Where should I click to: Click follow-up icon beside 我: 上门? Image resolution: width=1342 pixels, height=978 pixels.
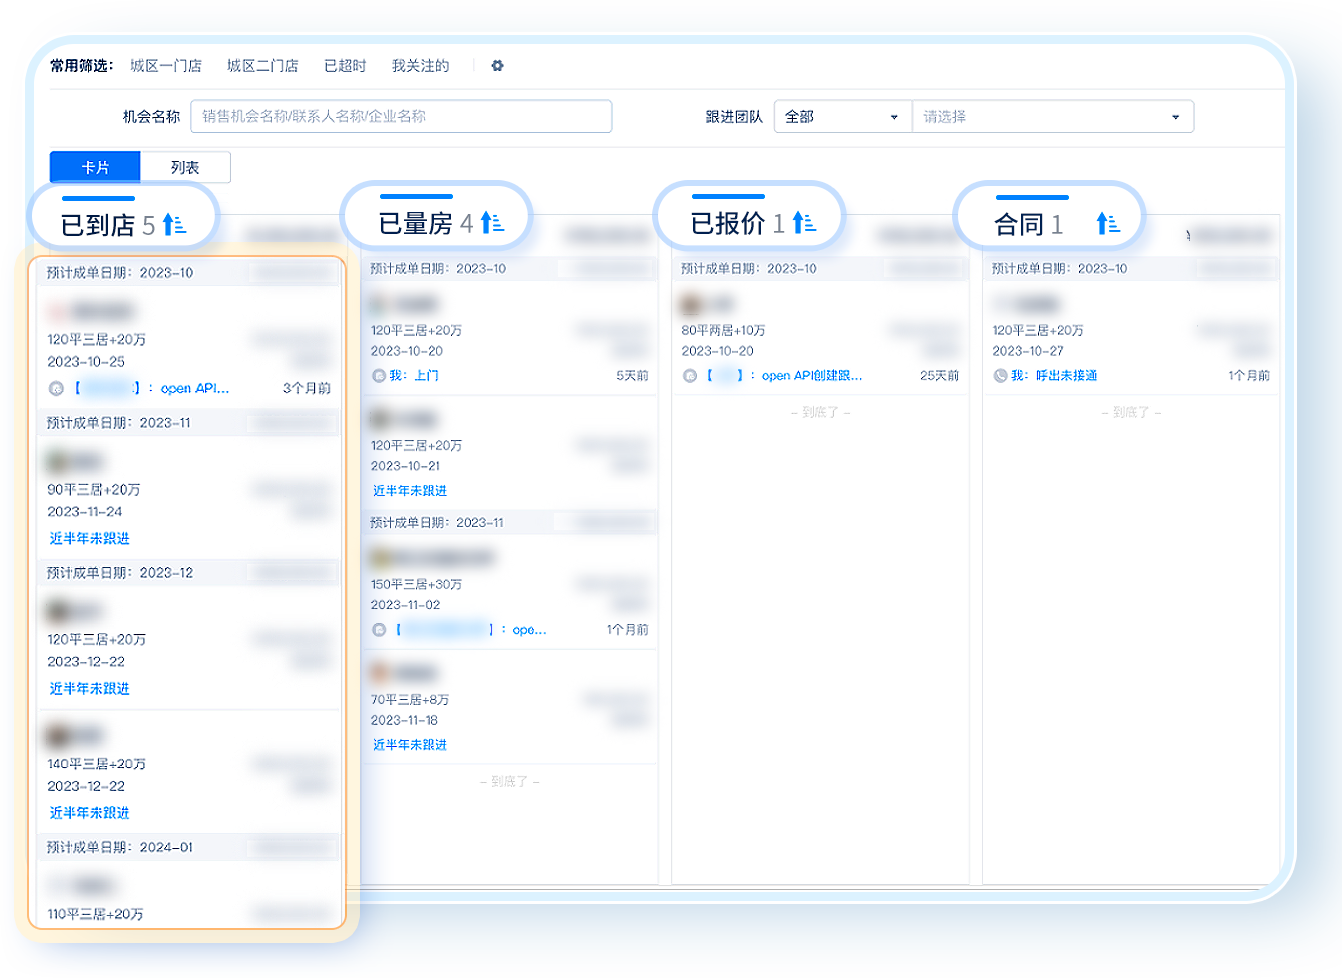(379, 376)
